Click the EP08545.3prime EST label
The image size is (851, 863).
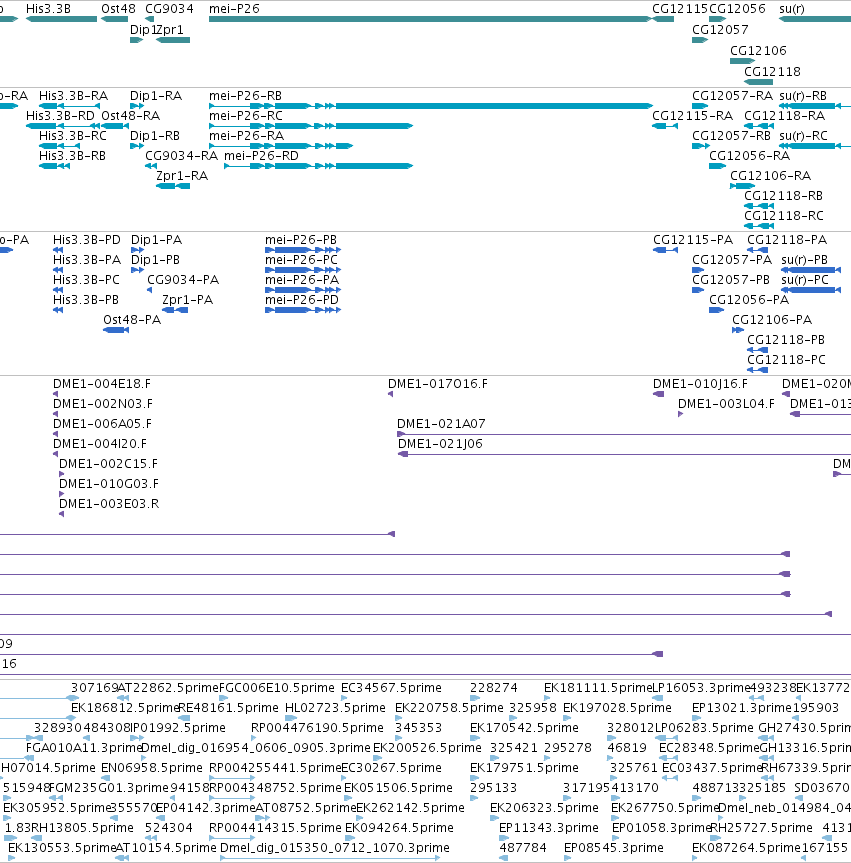click(614, 848)
